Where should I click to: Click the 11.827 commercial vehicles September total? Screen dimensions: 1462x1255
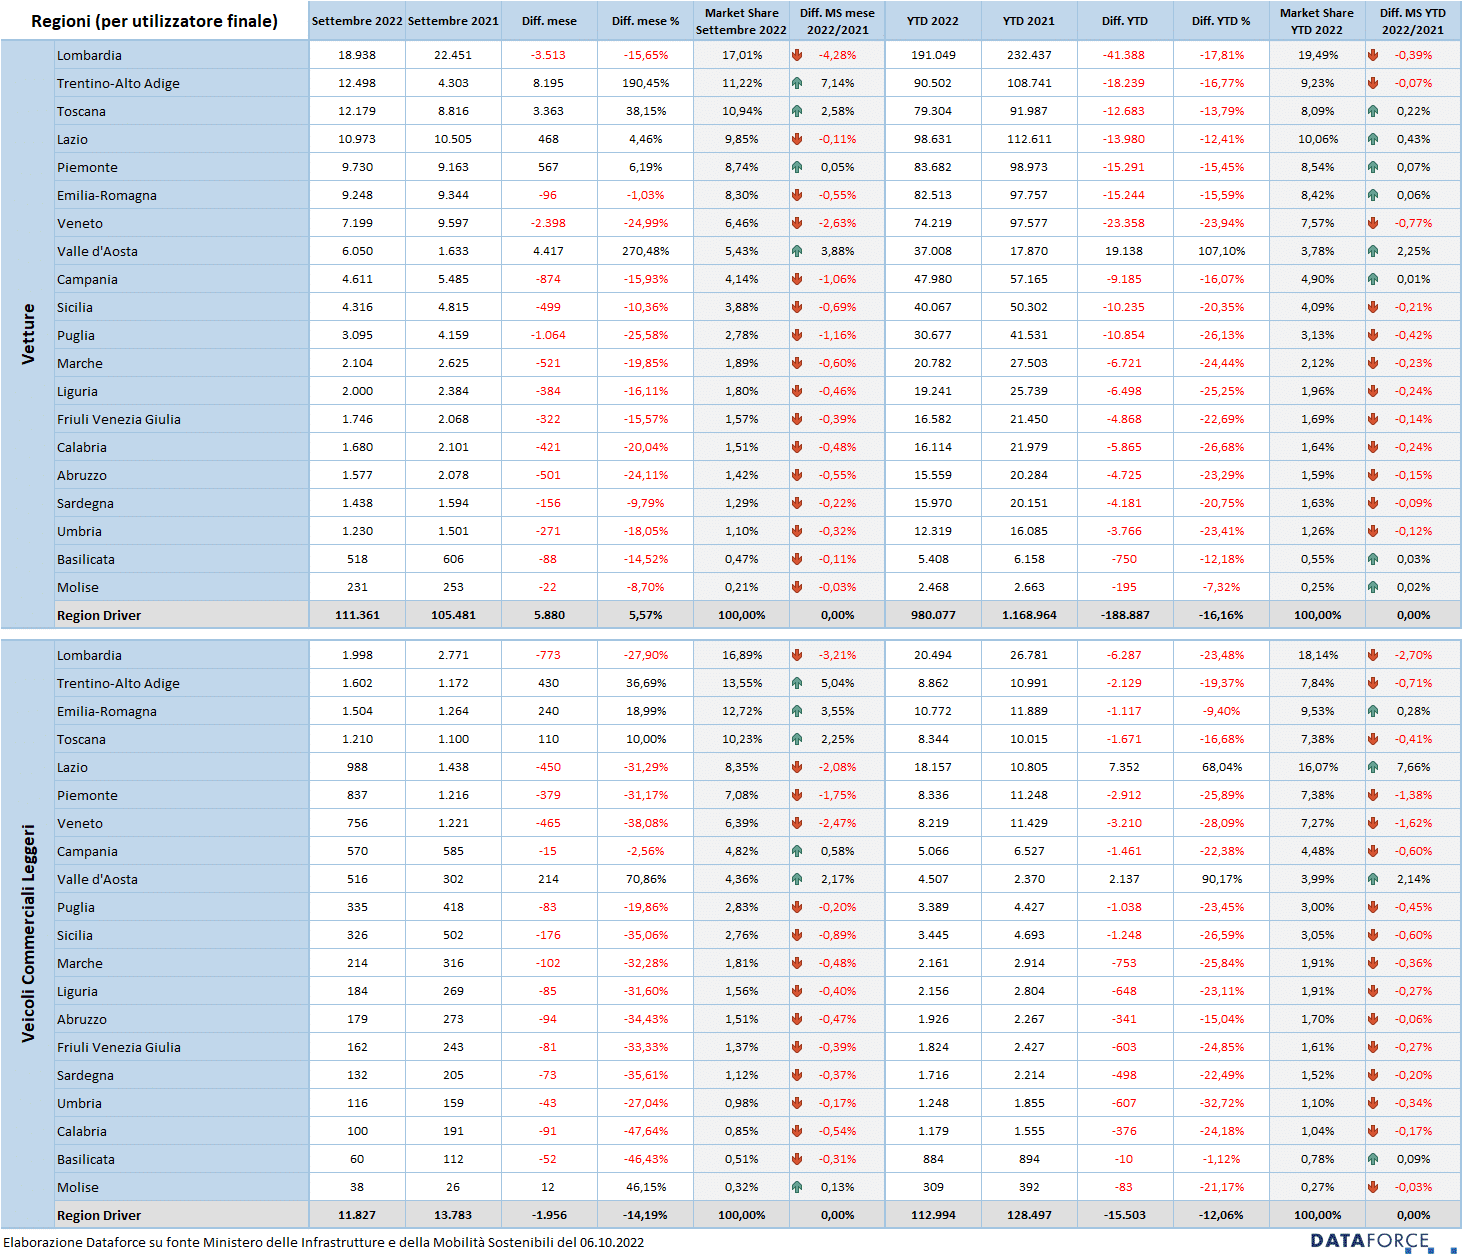click(x=357, y=1215)
